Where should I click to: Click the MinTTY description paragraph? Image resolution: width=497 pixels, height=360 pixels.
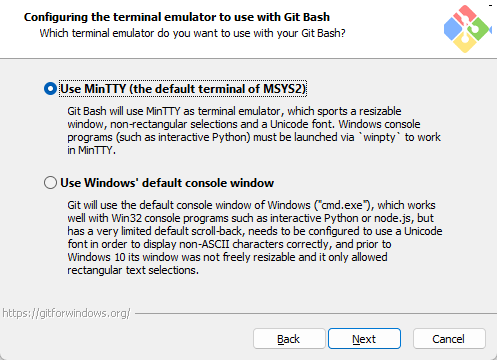(254, 130)
